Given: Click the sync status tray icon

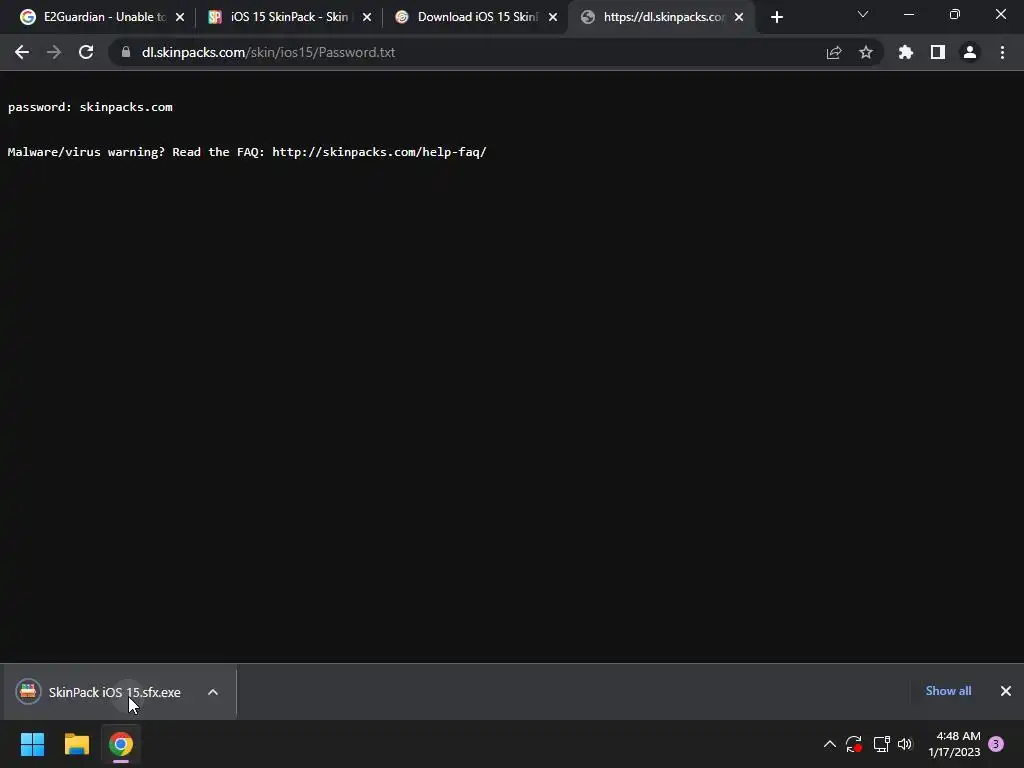Looking at the screenshot, I should pyautogui.click(x=854, y=744).
